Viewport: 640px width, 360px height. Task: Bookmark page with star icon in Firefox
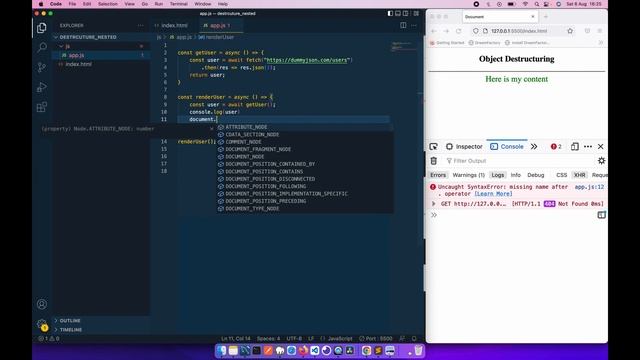[570, 31]
